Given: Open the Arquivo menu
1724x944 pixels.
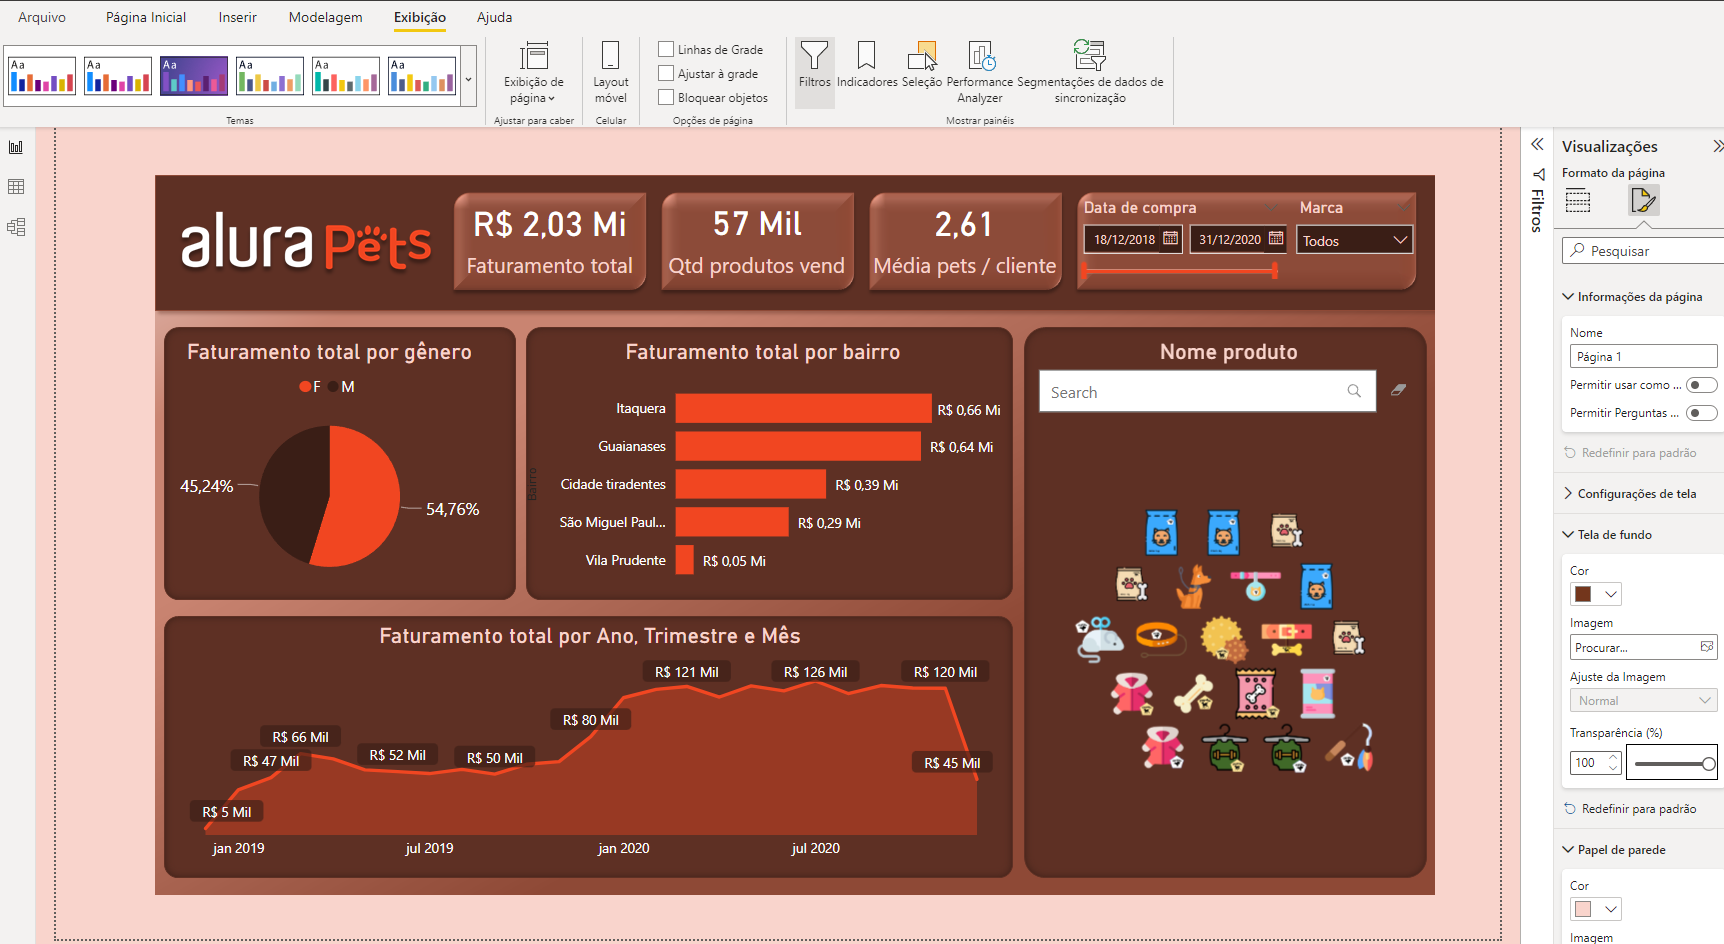Looking at the screenshot, I should coord(42,17).
